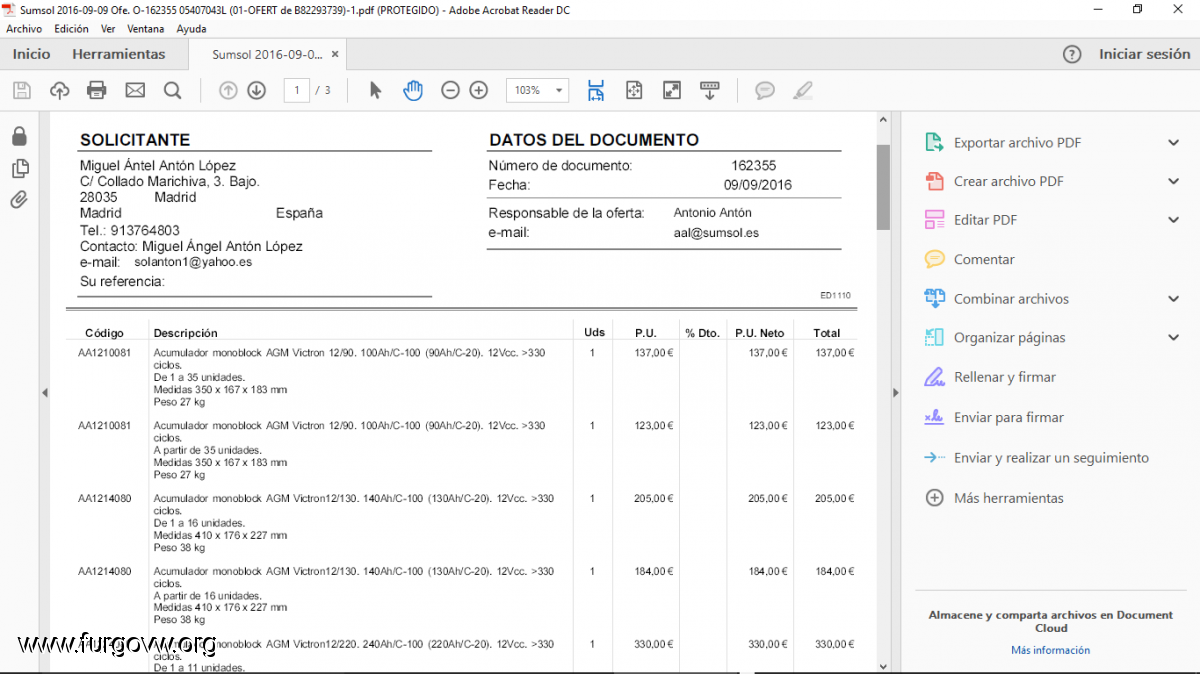Open the search magnifier tool
This screenshot has height=674, width=1200.
click(x=173, y=91)
